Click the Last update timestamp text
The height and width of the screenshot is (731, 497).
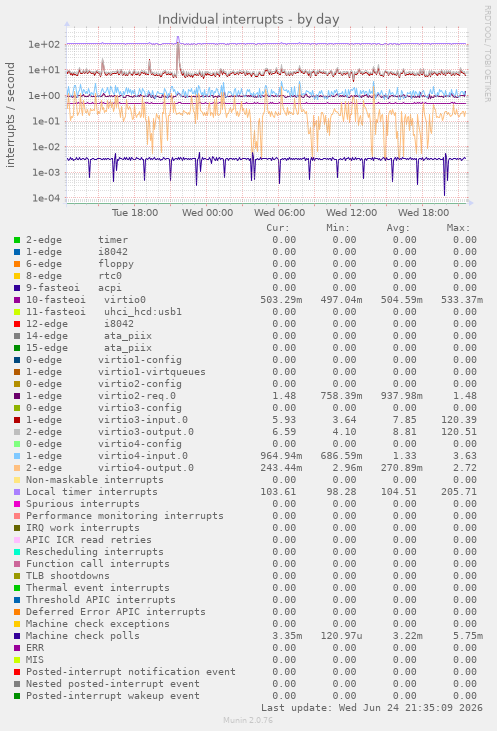pyautogui.click(x=372, y=708)
